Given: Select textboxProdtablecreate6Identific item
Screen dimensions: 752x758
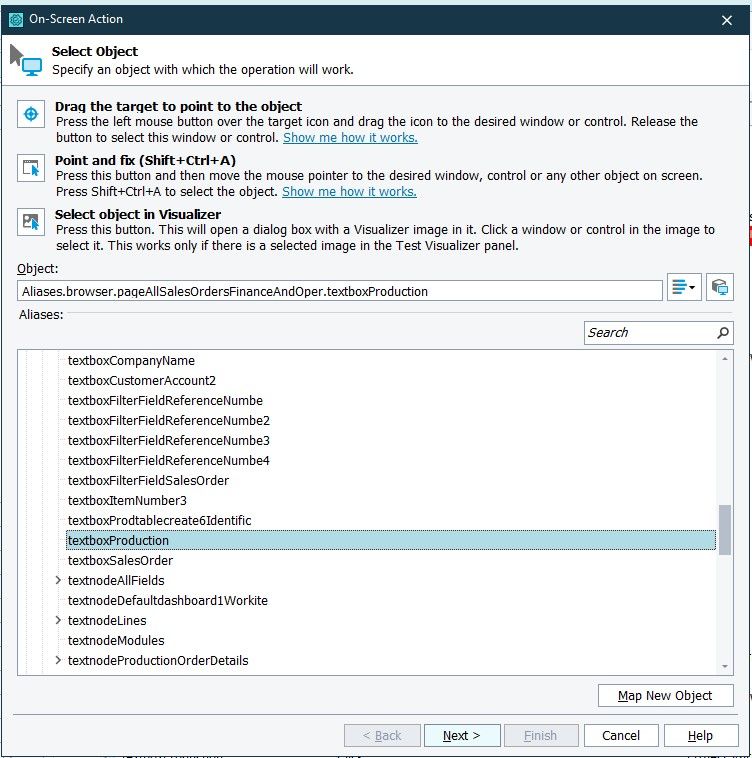Looking at the screenshot, I should (x=159, y=521).
